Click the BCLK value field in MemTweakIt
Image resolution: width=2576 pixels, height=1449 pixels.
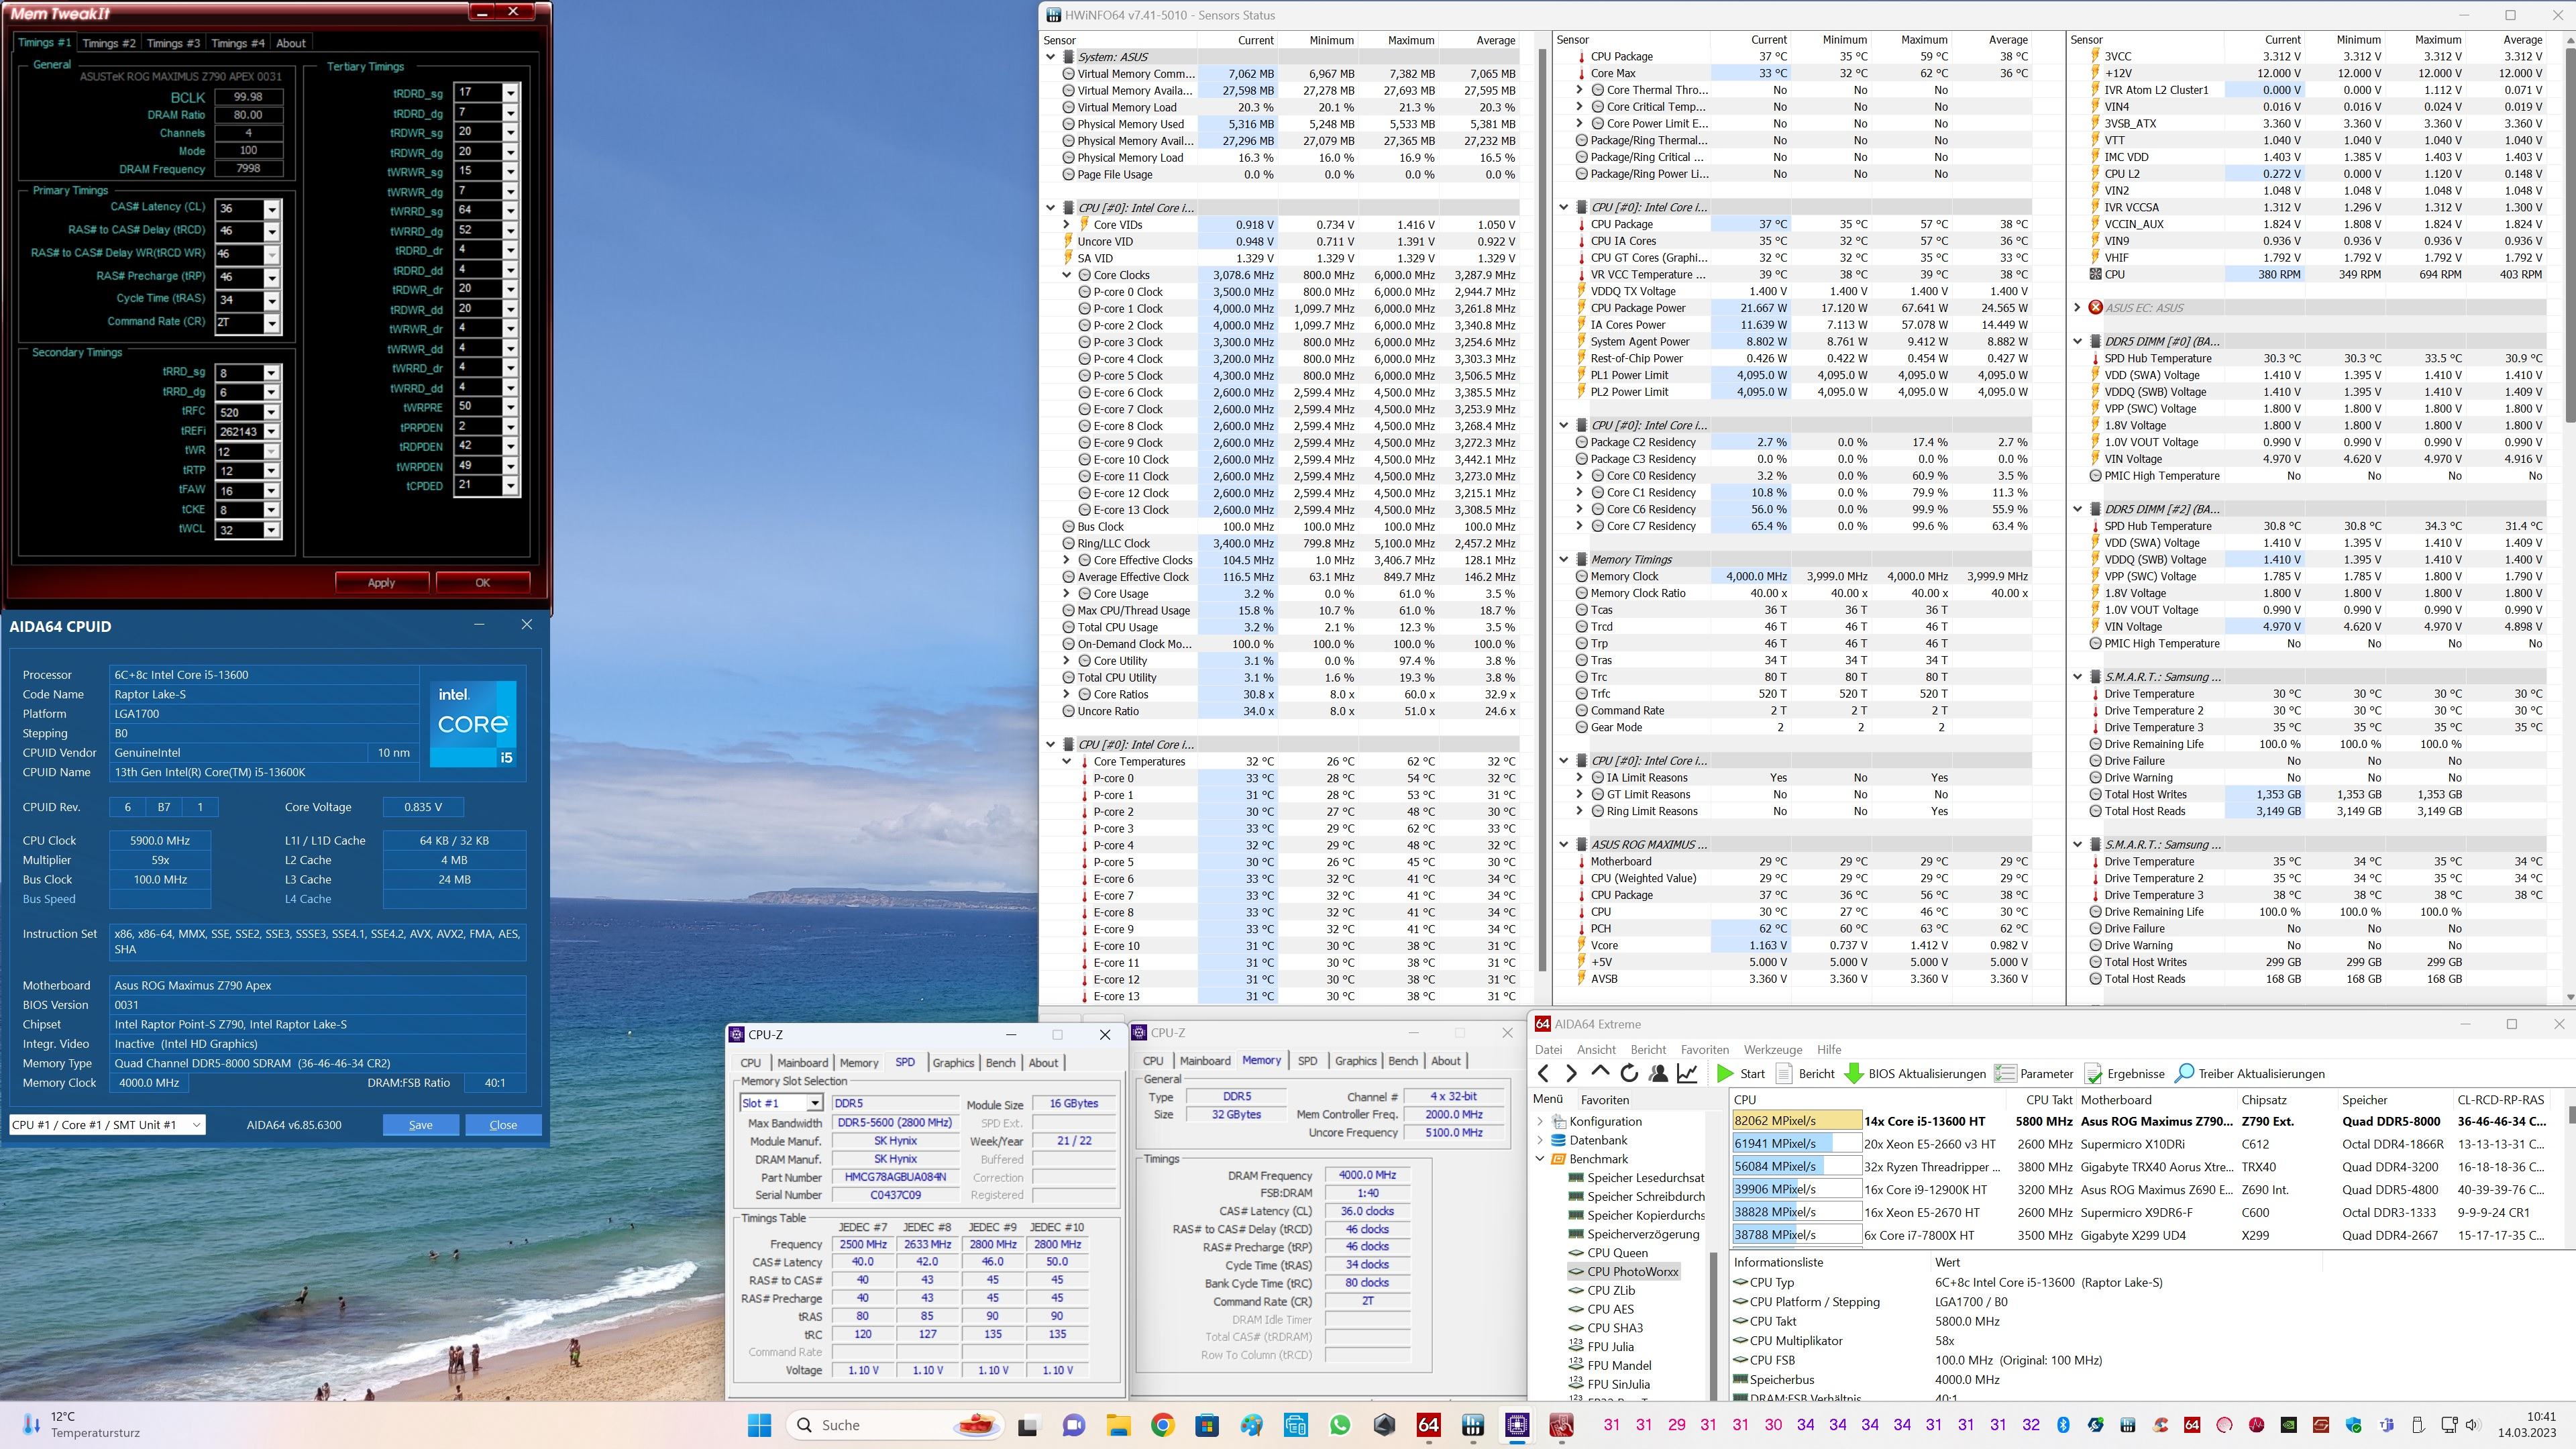click(248, 97)
